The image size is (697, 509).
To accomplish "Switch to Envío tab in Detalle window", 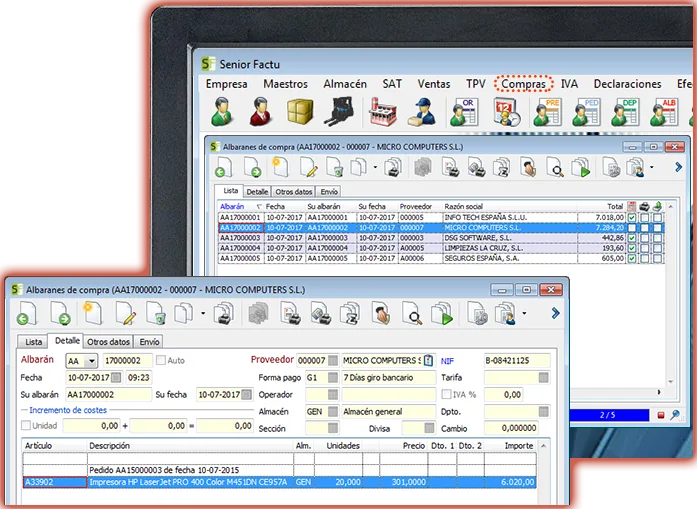I will pos(149,341).
